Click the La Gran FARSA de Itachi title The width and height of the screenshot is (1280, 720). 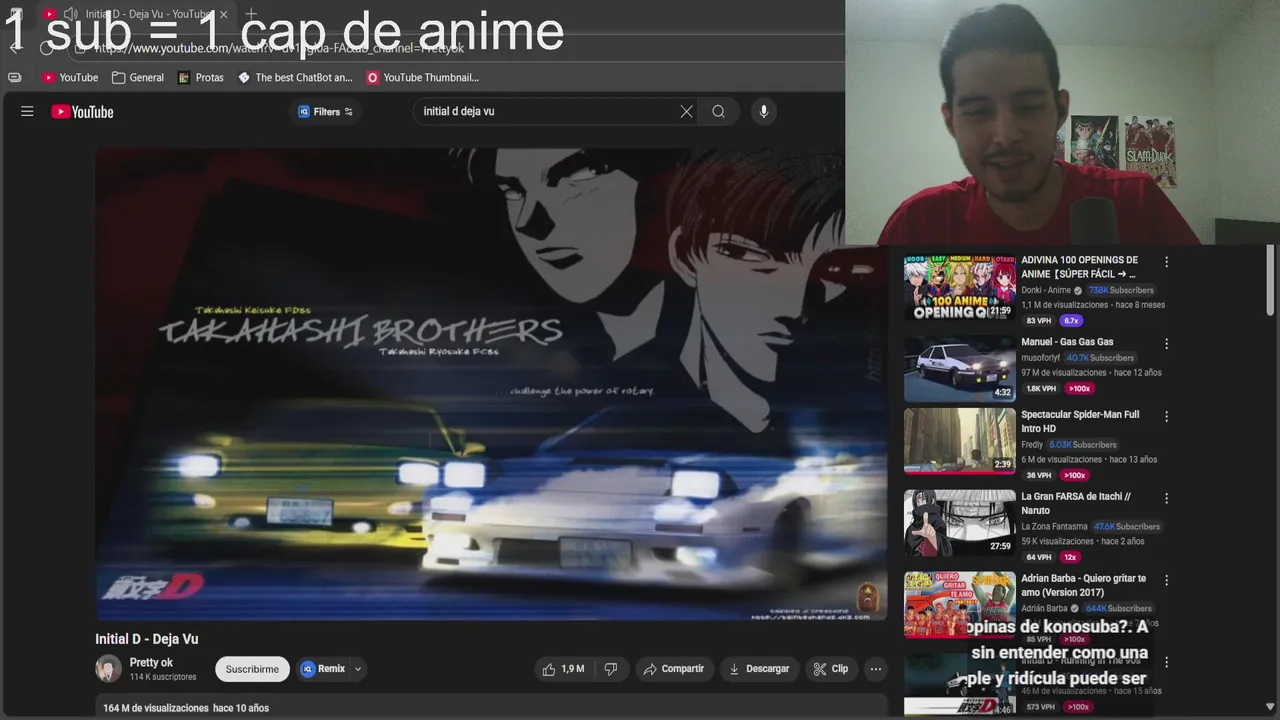1076,503
